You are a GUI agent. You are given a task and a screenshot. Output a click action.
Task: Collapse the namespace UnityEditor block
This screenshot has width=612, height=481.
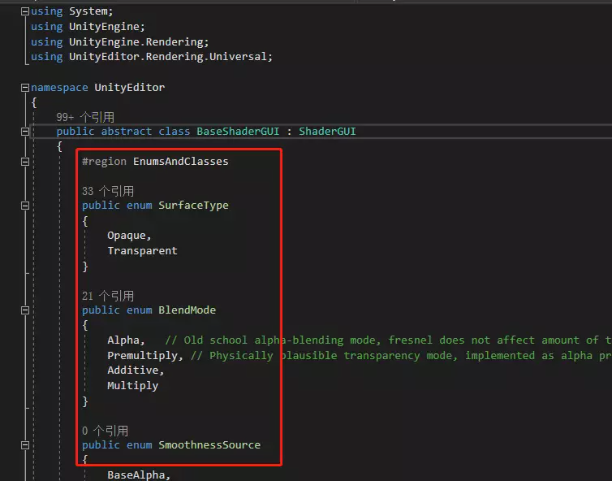pos(25,88)
